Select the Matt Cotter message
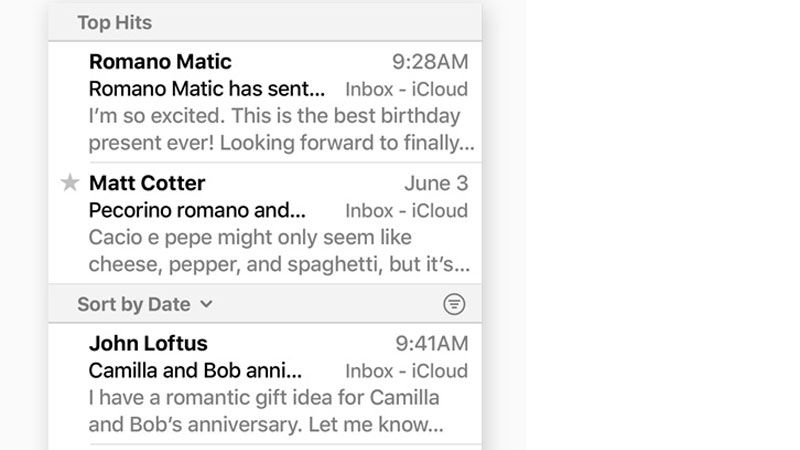This screenshot has height=450, width=800. [x=265, y=223]
